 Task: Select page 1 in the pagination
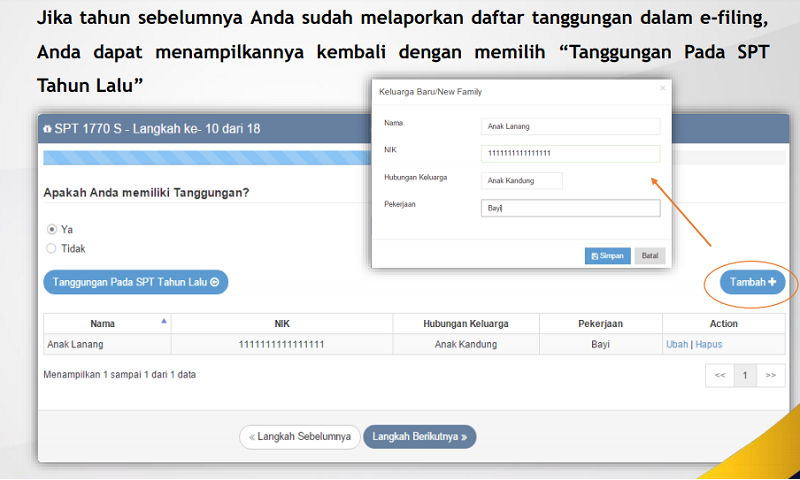(x=745, y=375)
